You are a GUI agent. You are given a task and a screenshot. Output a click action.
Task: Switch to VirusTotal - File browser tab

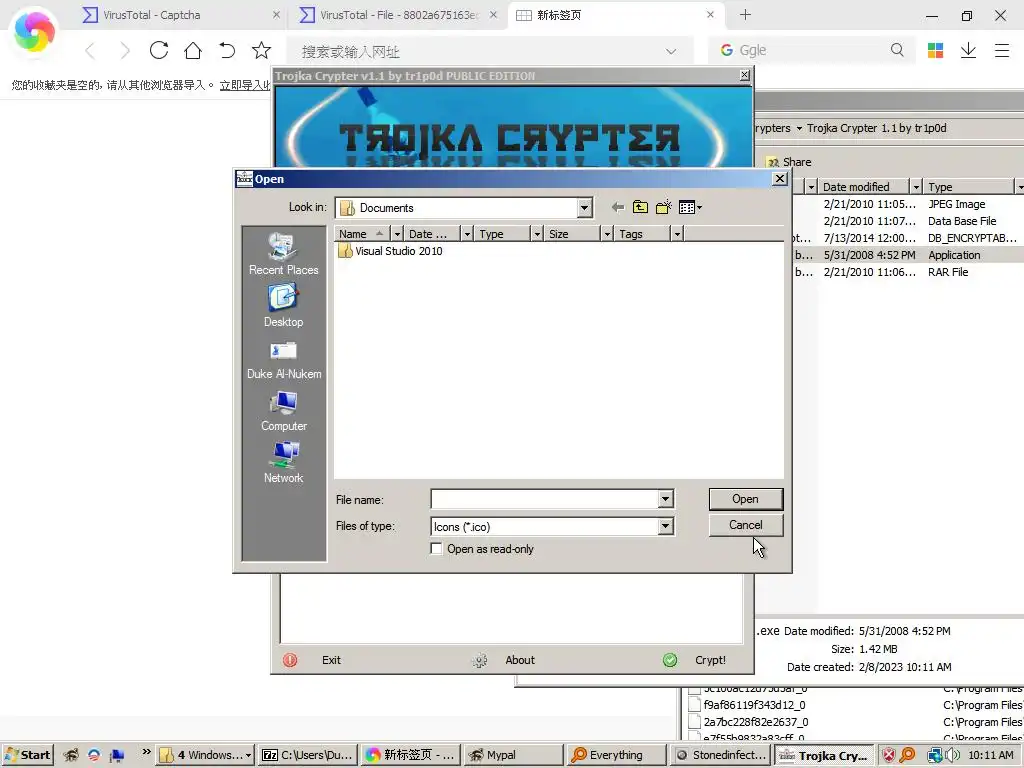tap(398, 15)
